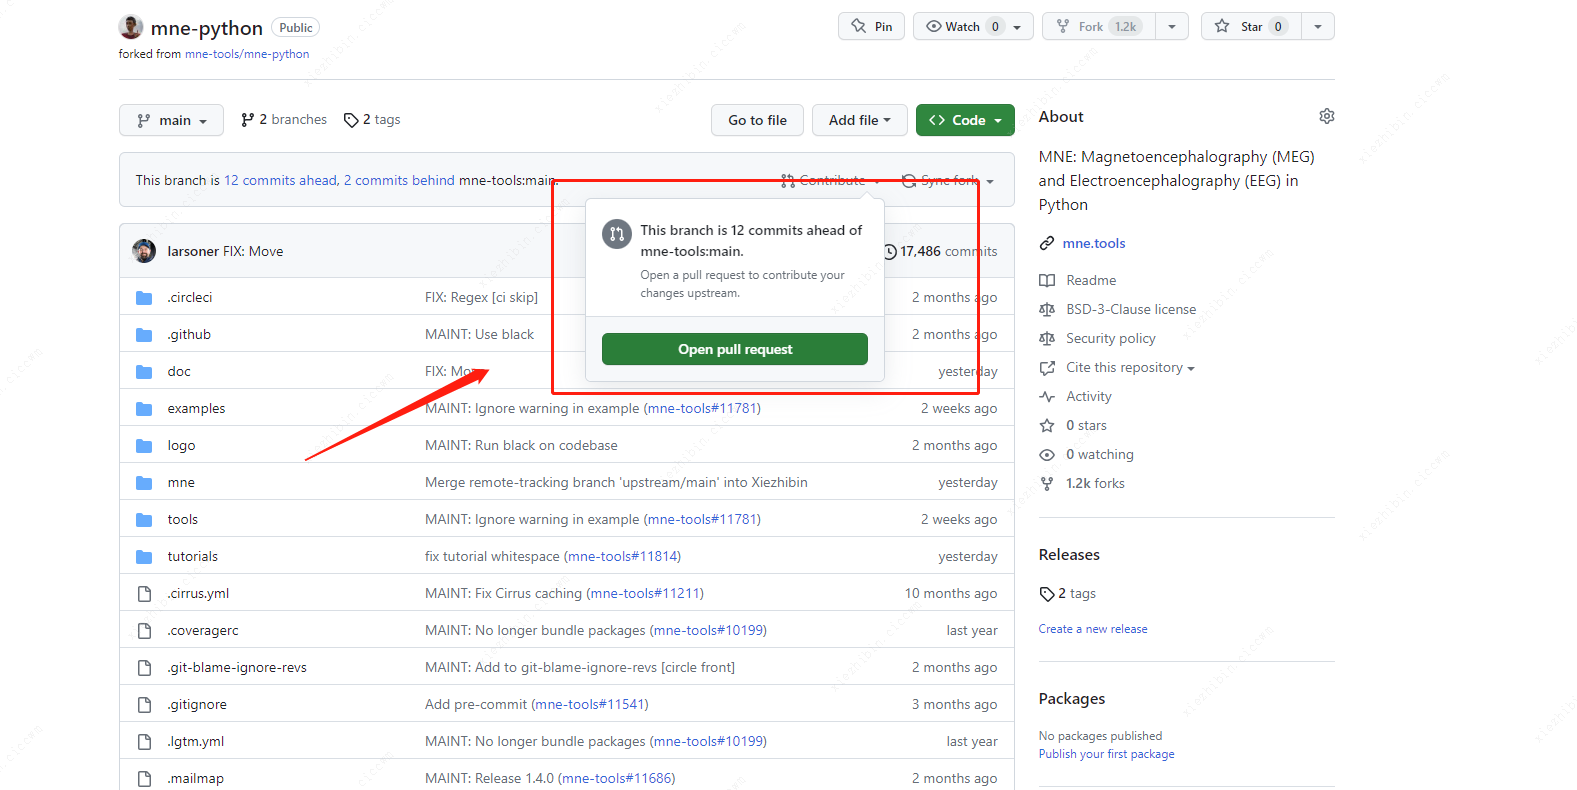
Task: Open the mne-tools/mne-python upstream link
Action: click(x=247, y=54)
